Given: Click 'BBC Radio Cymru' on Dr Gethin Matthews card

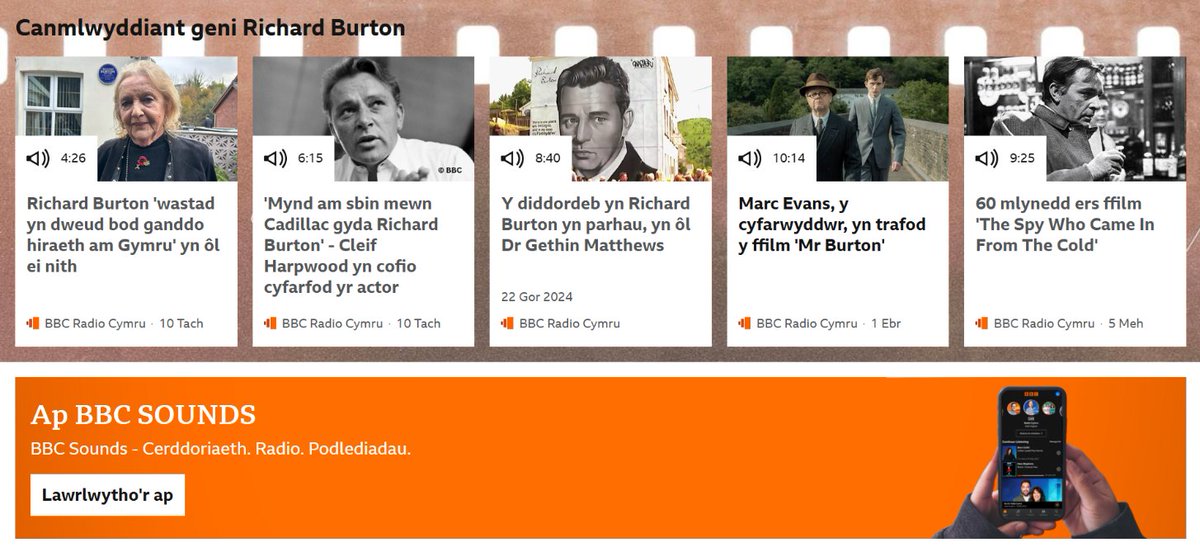Looking at the screenshot, I should tap(570, 323).
